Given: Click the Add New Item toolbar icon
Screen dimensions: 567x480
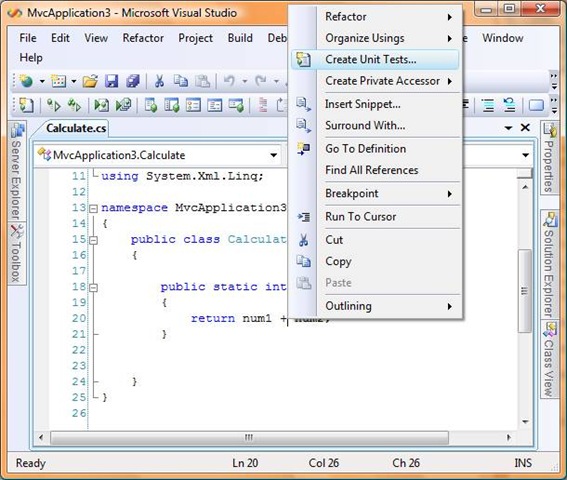Looking at the screenshot, I should click(58, 81).
